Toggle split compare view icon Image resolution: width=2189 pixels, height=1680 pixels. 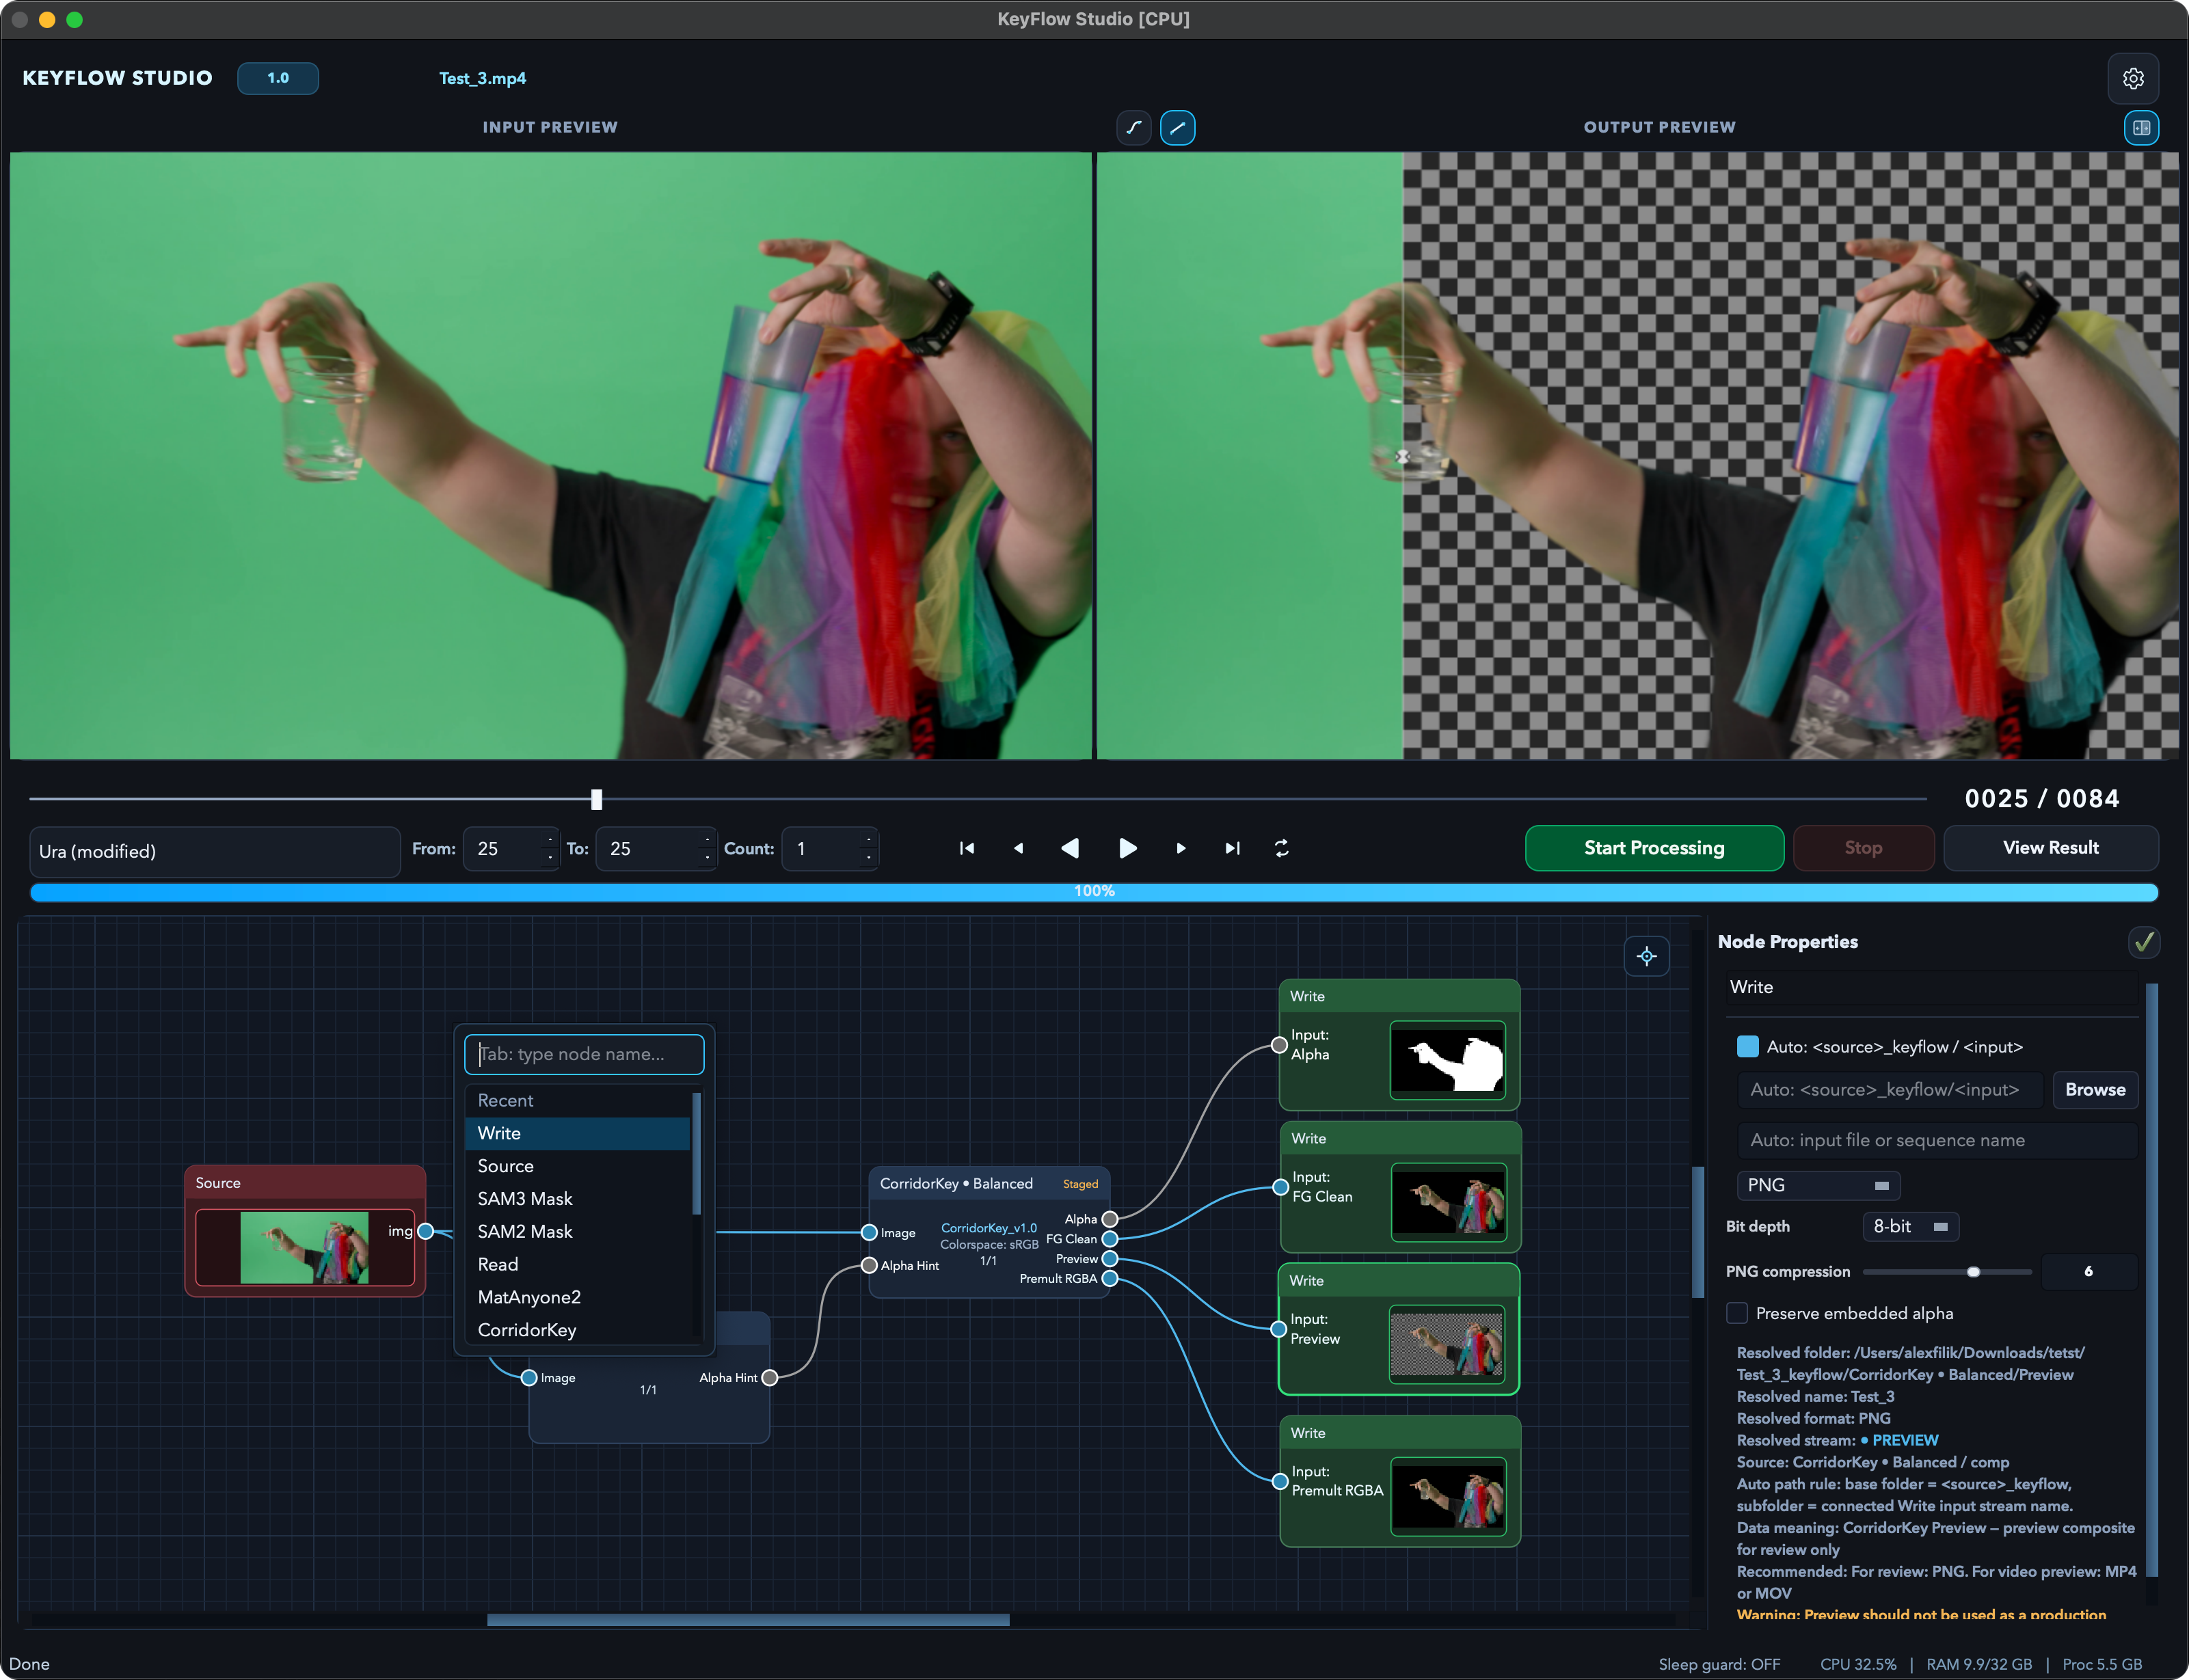[x=2141, y=128]
